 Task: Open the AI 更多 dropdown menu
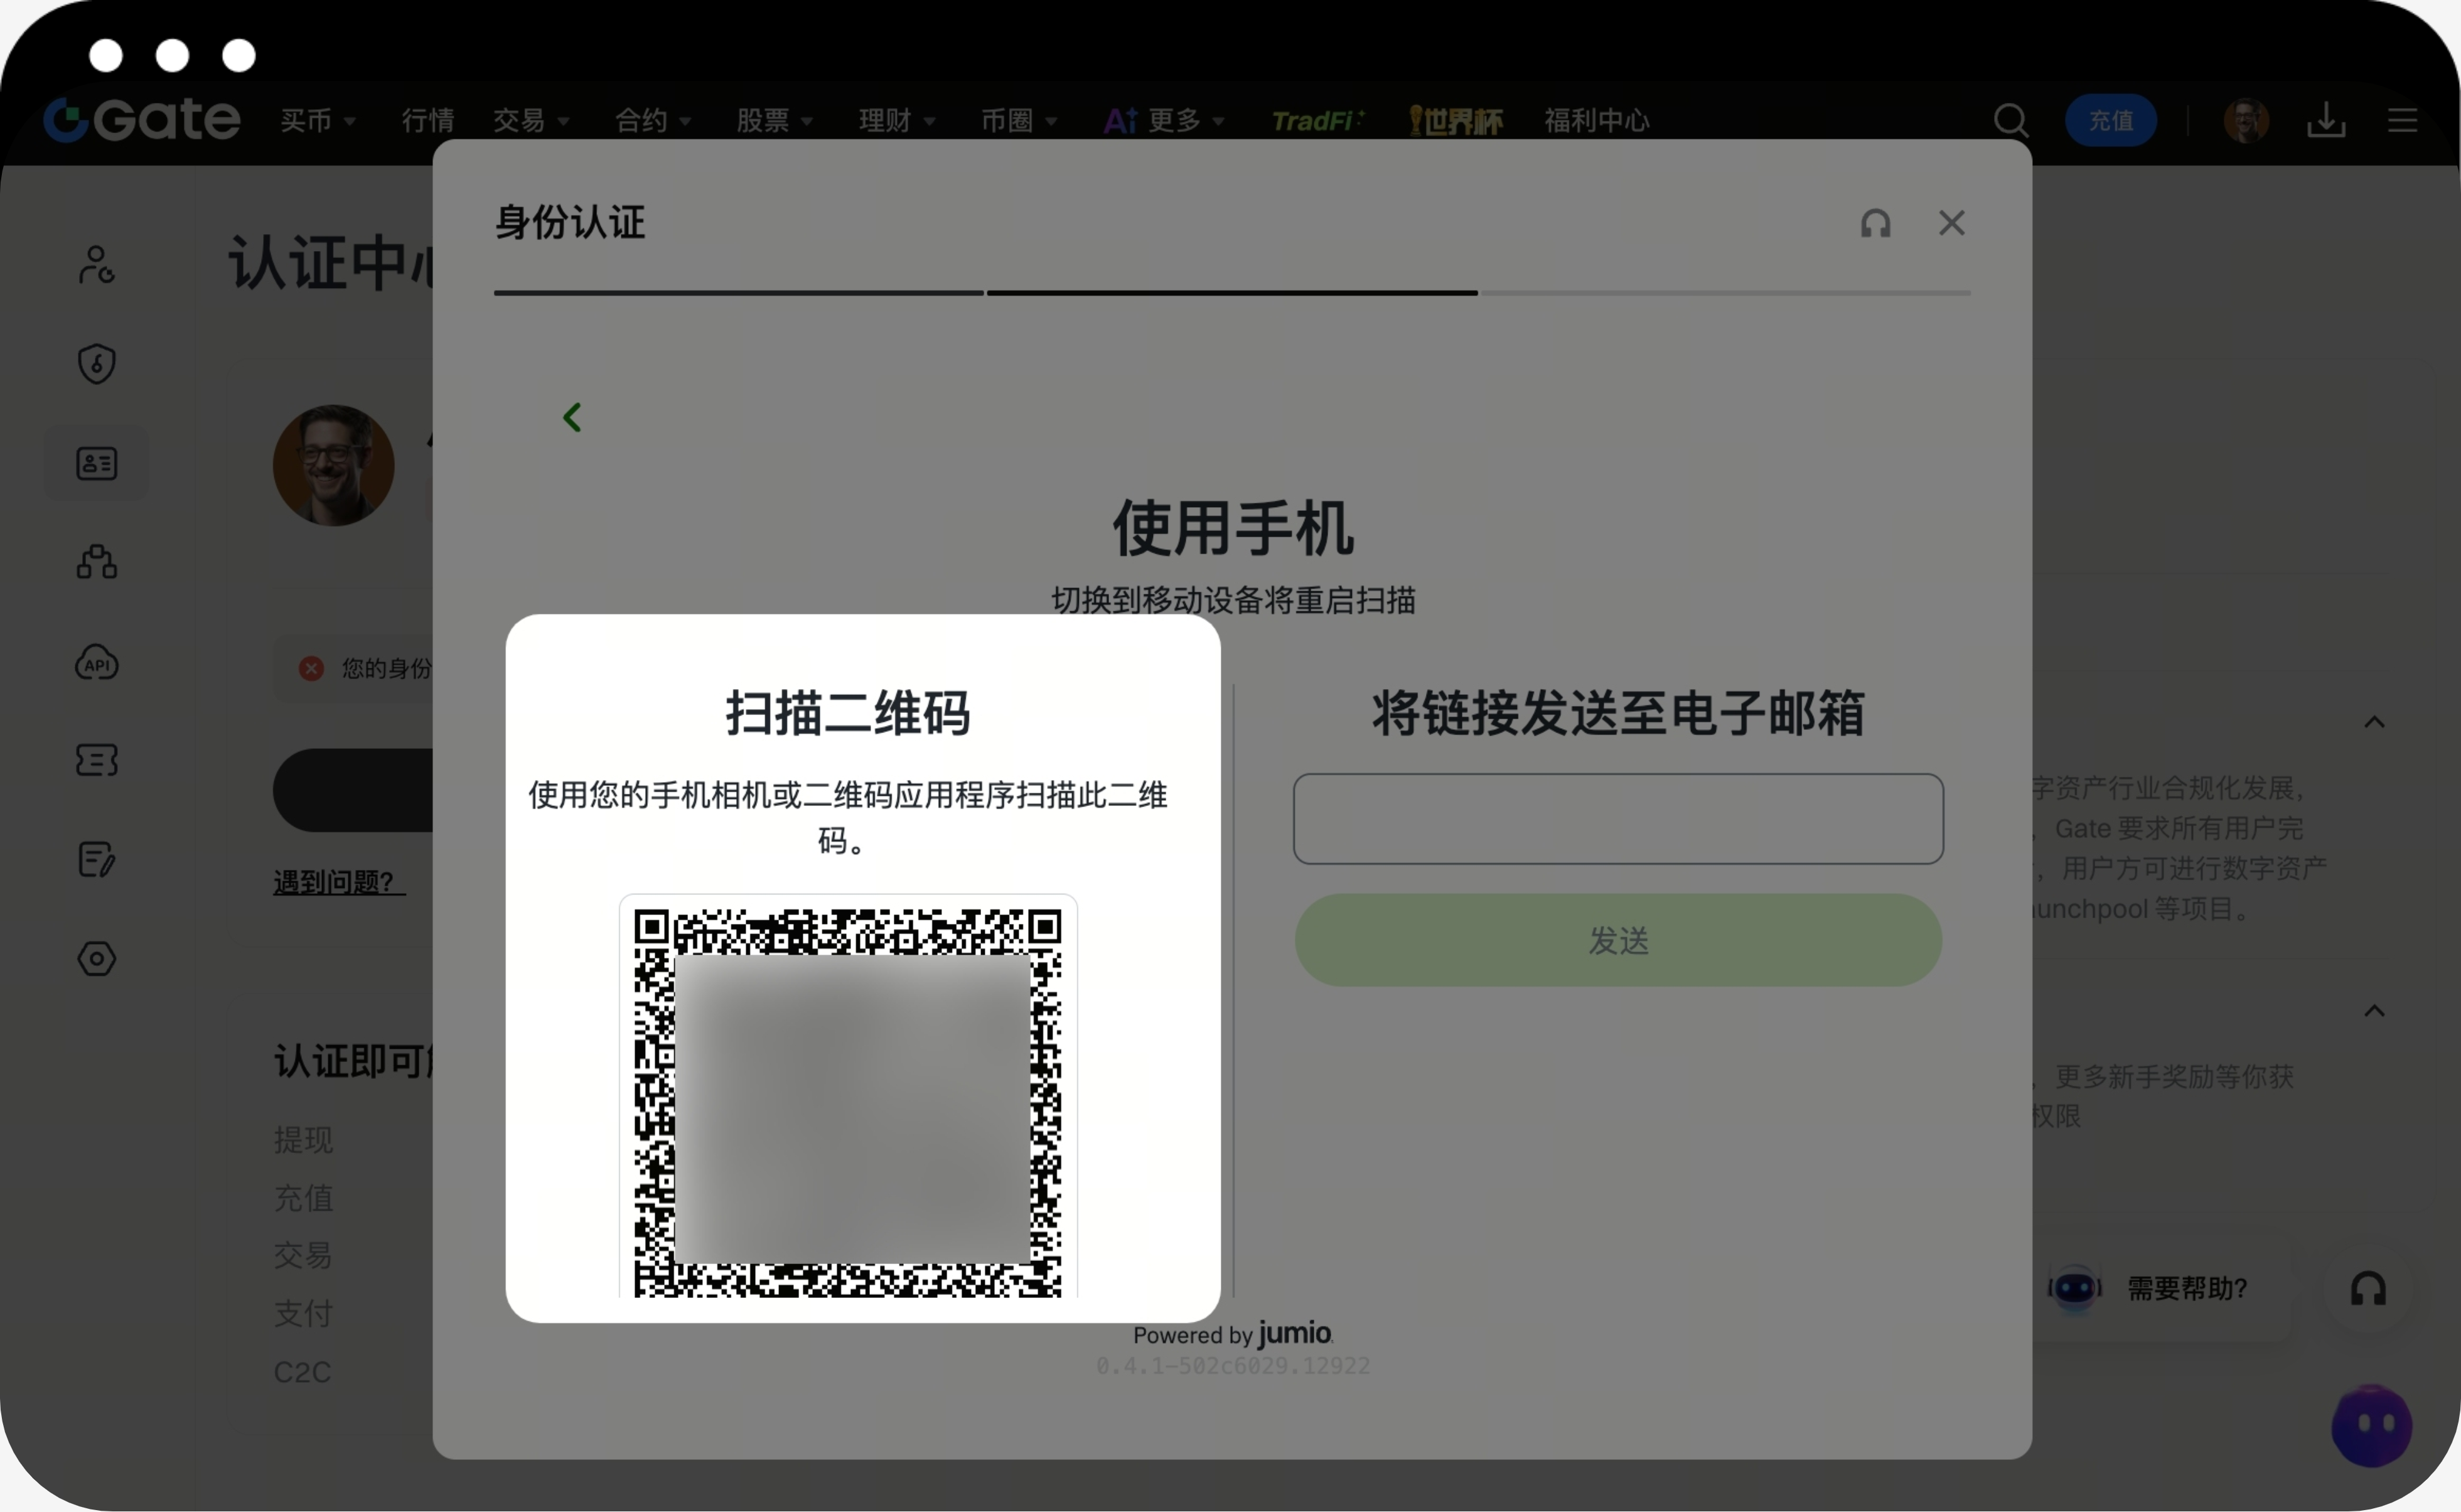1164,121
